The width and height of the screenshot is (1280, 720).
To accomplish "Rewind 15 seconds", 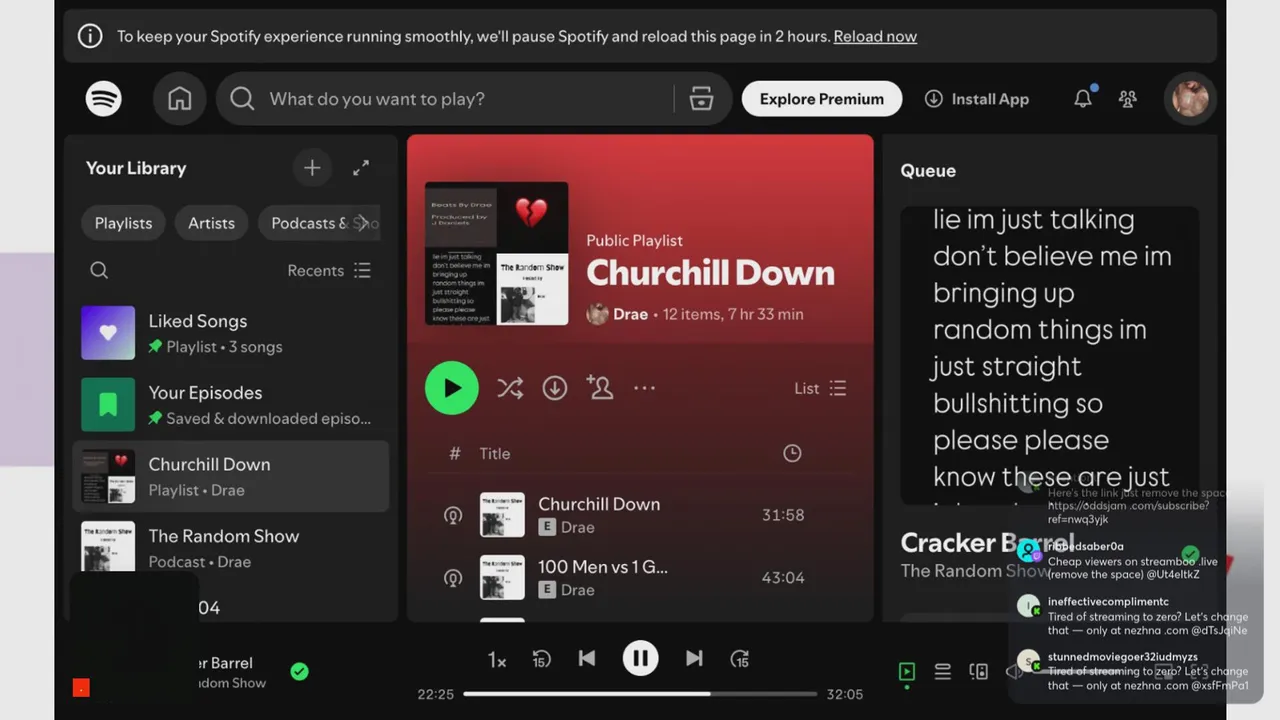I will pos(541,658).
